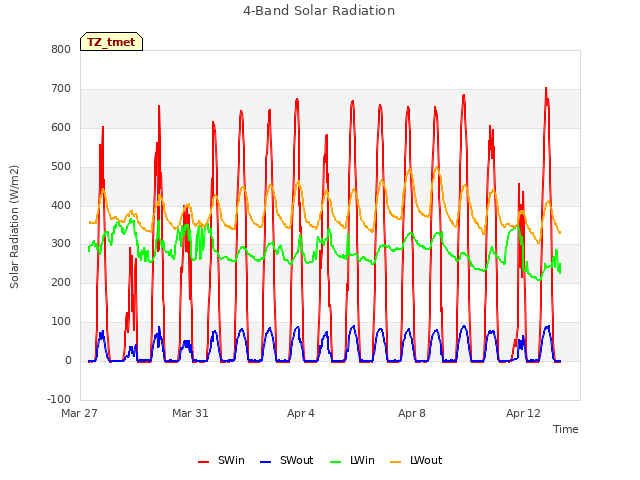Click the TZ_tmet annotation label
The width and height of the screenshot is (640, 480).
point(111,42)
